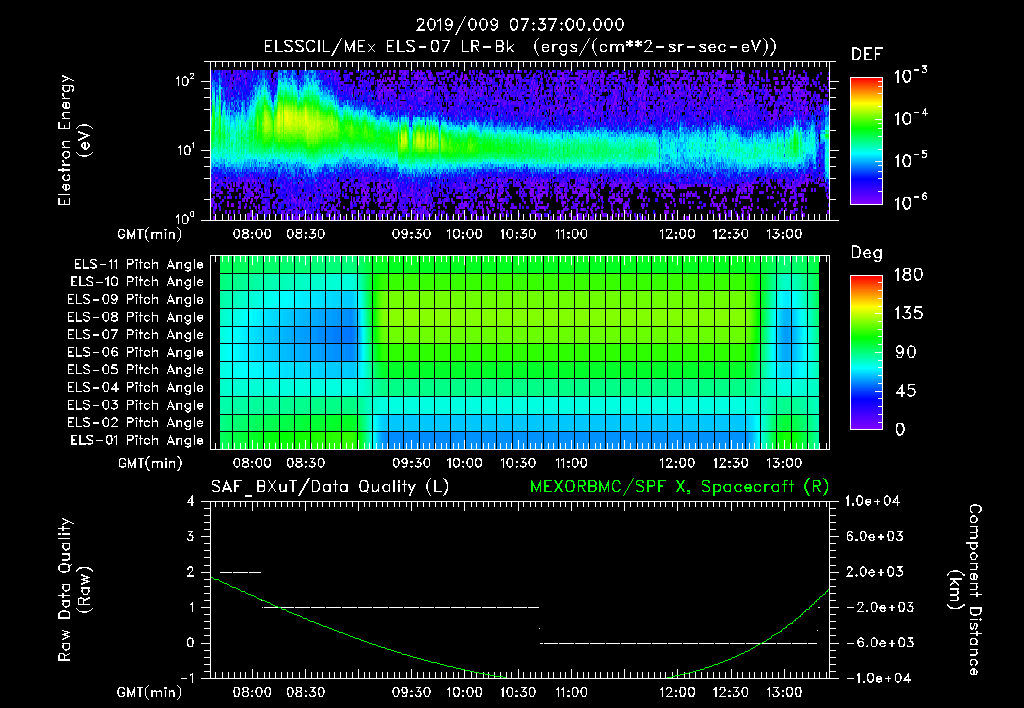This screenshot has width=1024, height=708.
Task: Click the ELS-10 Pitch Angle row label
Action: tap(136, 282)
